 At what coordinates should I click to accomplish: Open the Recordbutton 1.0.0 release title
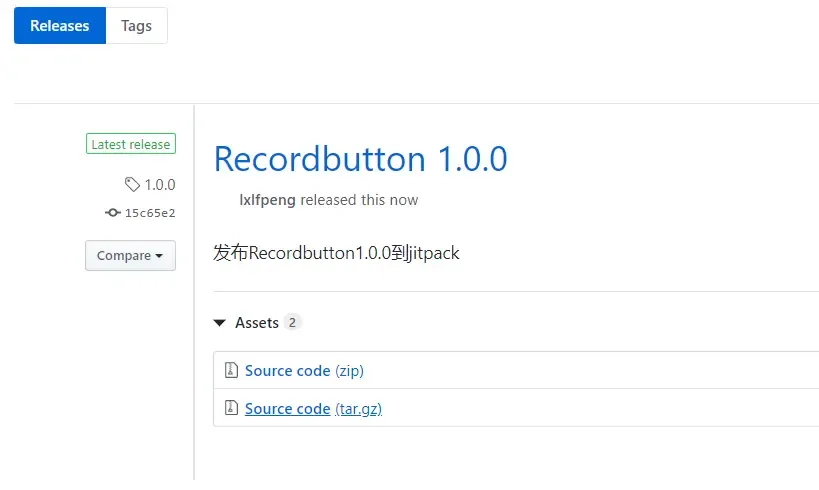[360, 159]
